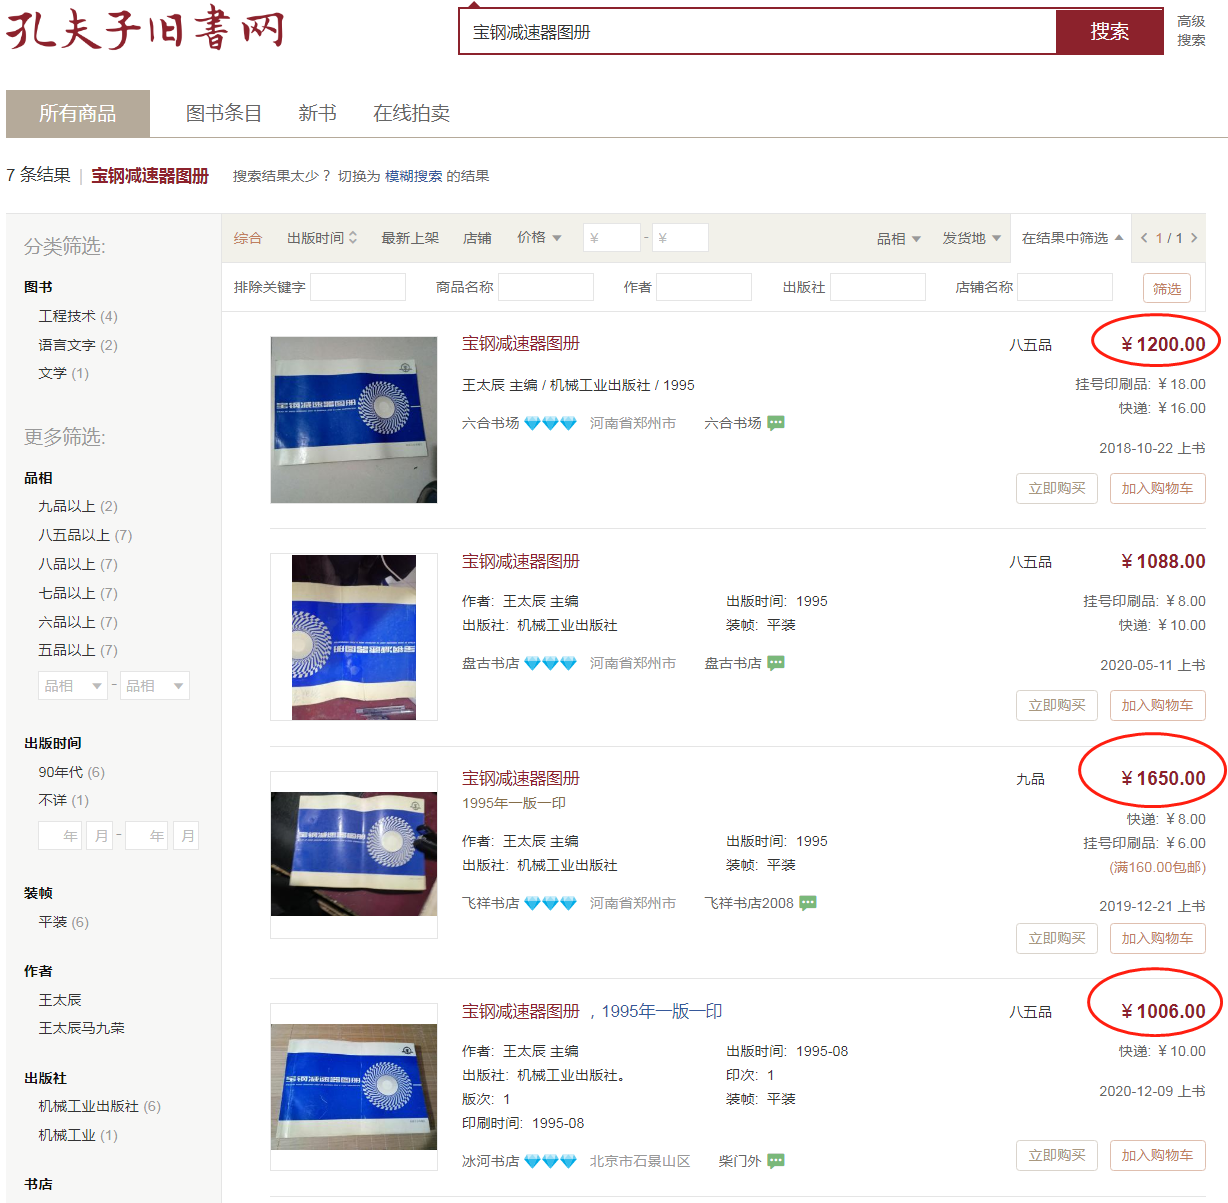Switch to 在线拍卖 tab

tap(411, 113)
